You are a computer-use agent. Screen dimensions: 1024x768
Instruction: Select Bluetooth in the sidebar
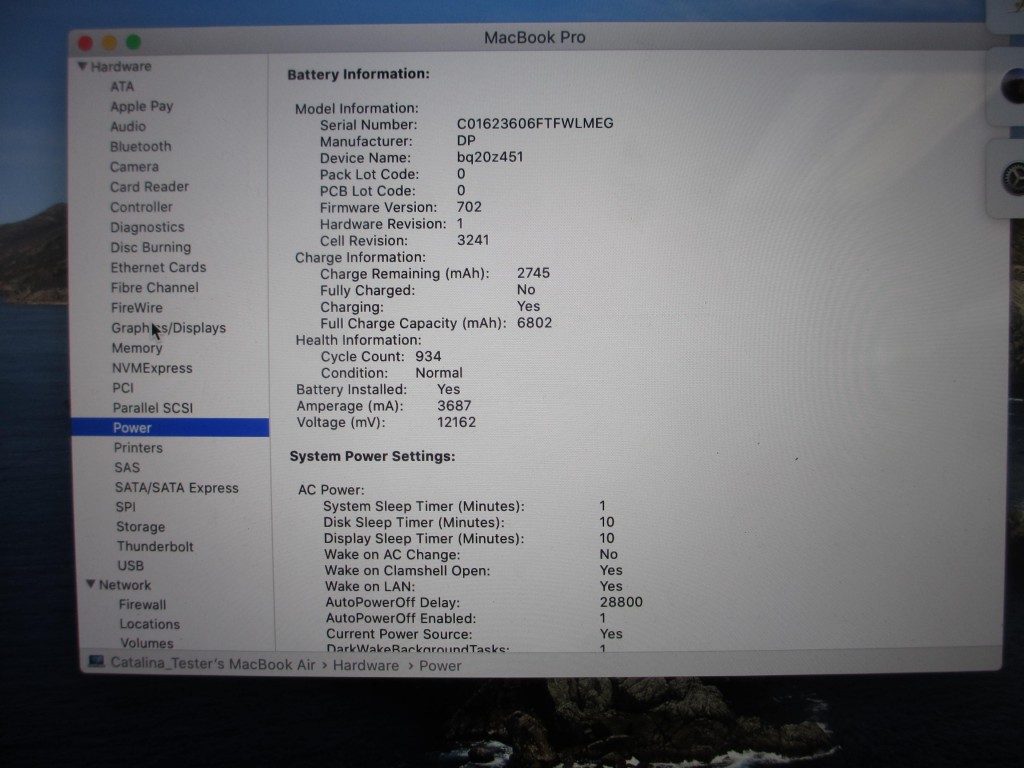tap(140, 146)
